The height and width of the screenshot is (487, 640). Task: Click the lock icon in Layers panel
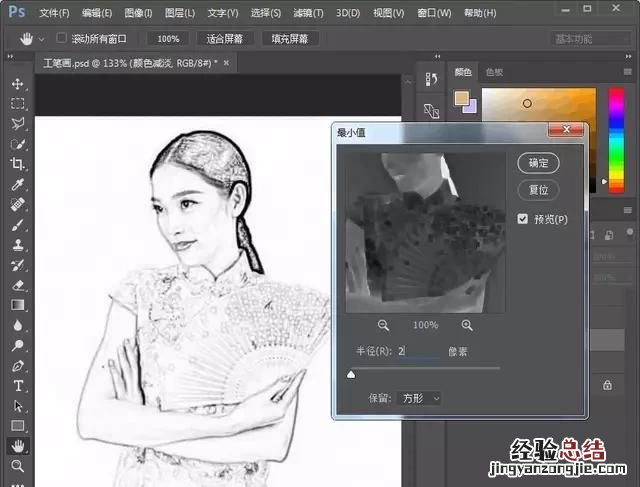point(607,385)
